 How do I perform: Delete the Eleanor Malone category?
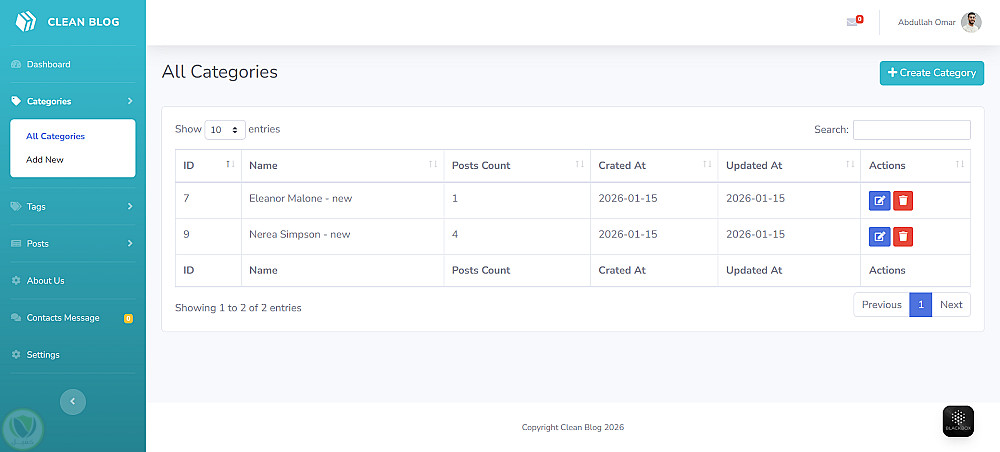click(903, 200)
